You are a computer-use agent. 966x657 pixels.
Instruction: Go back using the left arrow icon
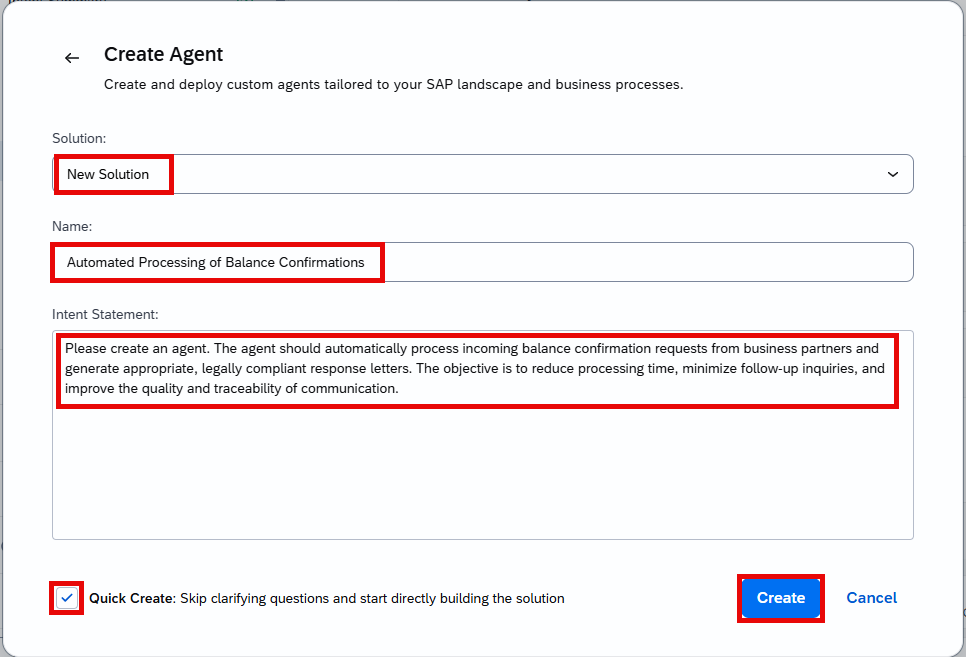click(x=72, y=58)
